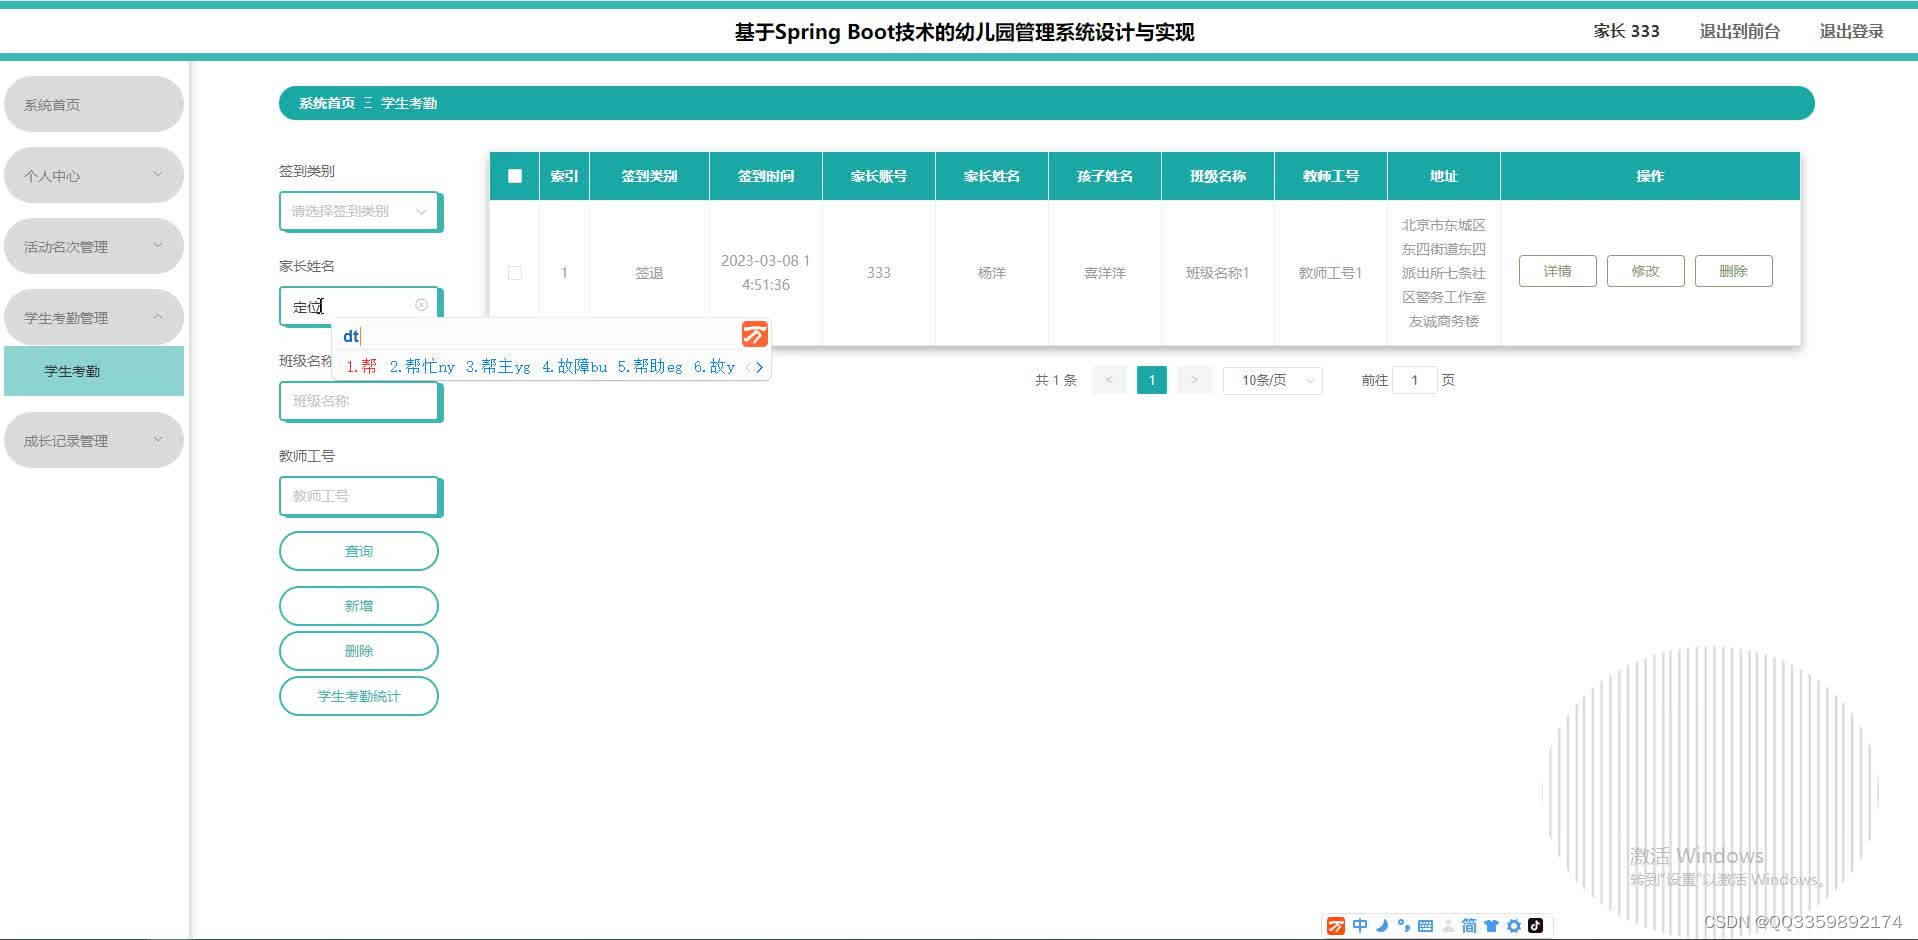This screenshot has width=1918, height=940.
Task: Expand the 成长记录管理 sidebar menu
Action: point(94,440)
